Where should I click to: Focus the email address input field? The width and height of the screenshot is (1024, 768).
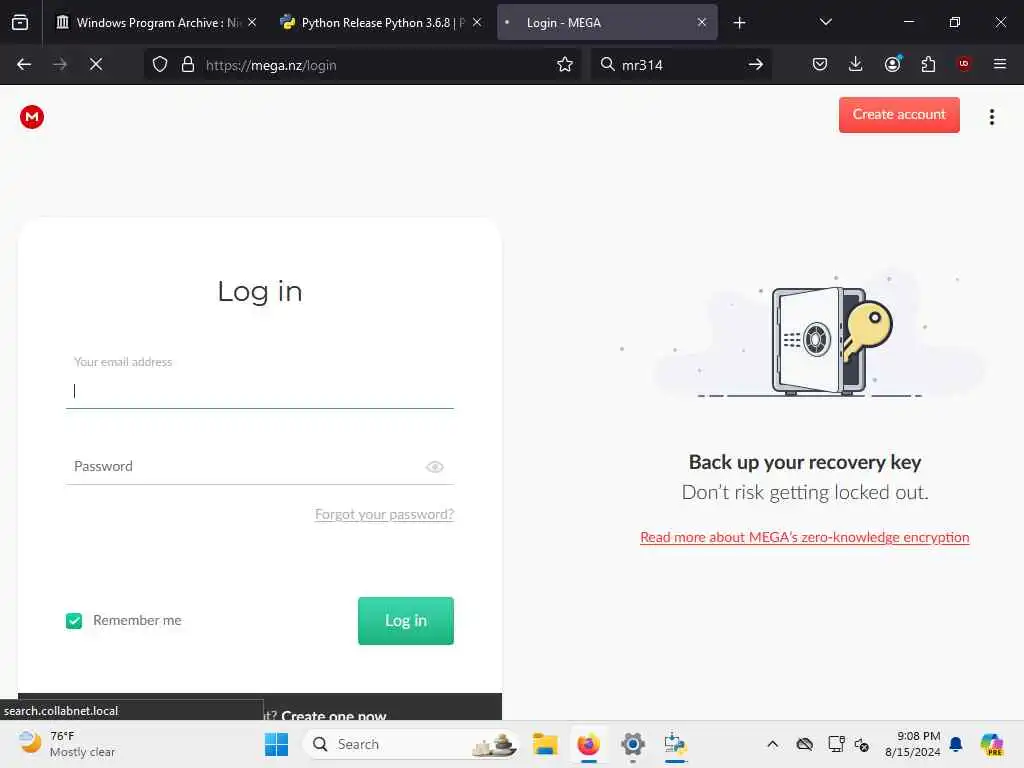pos(259,391)
